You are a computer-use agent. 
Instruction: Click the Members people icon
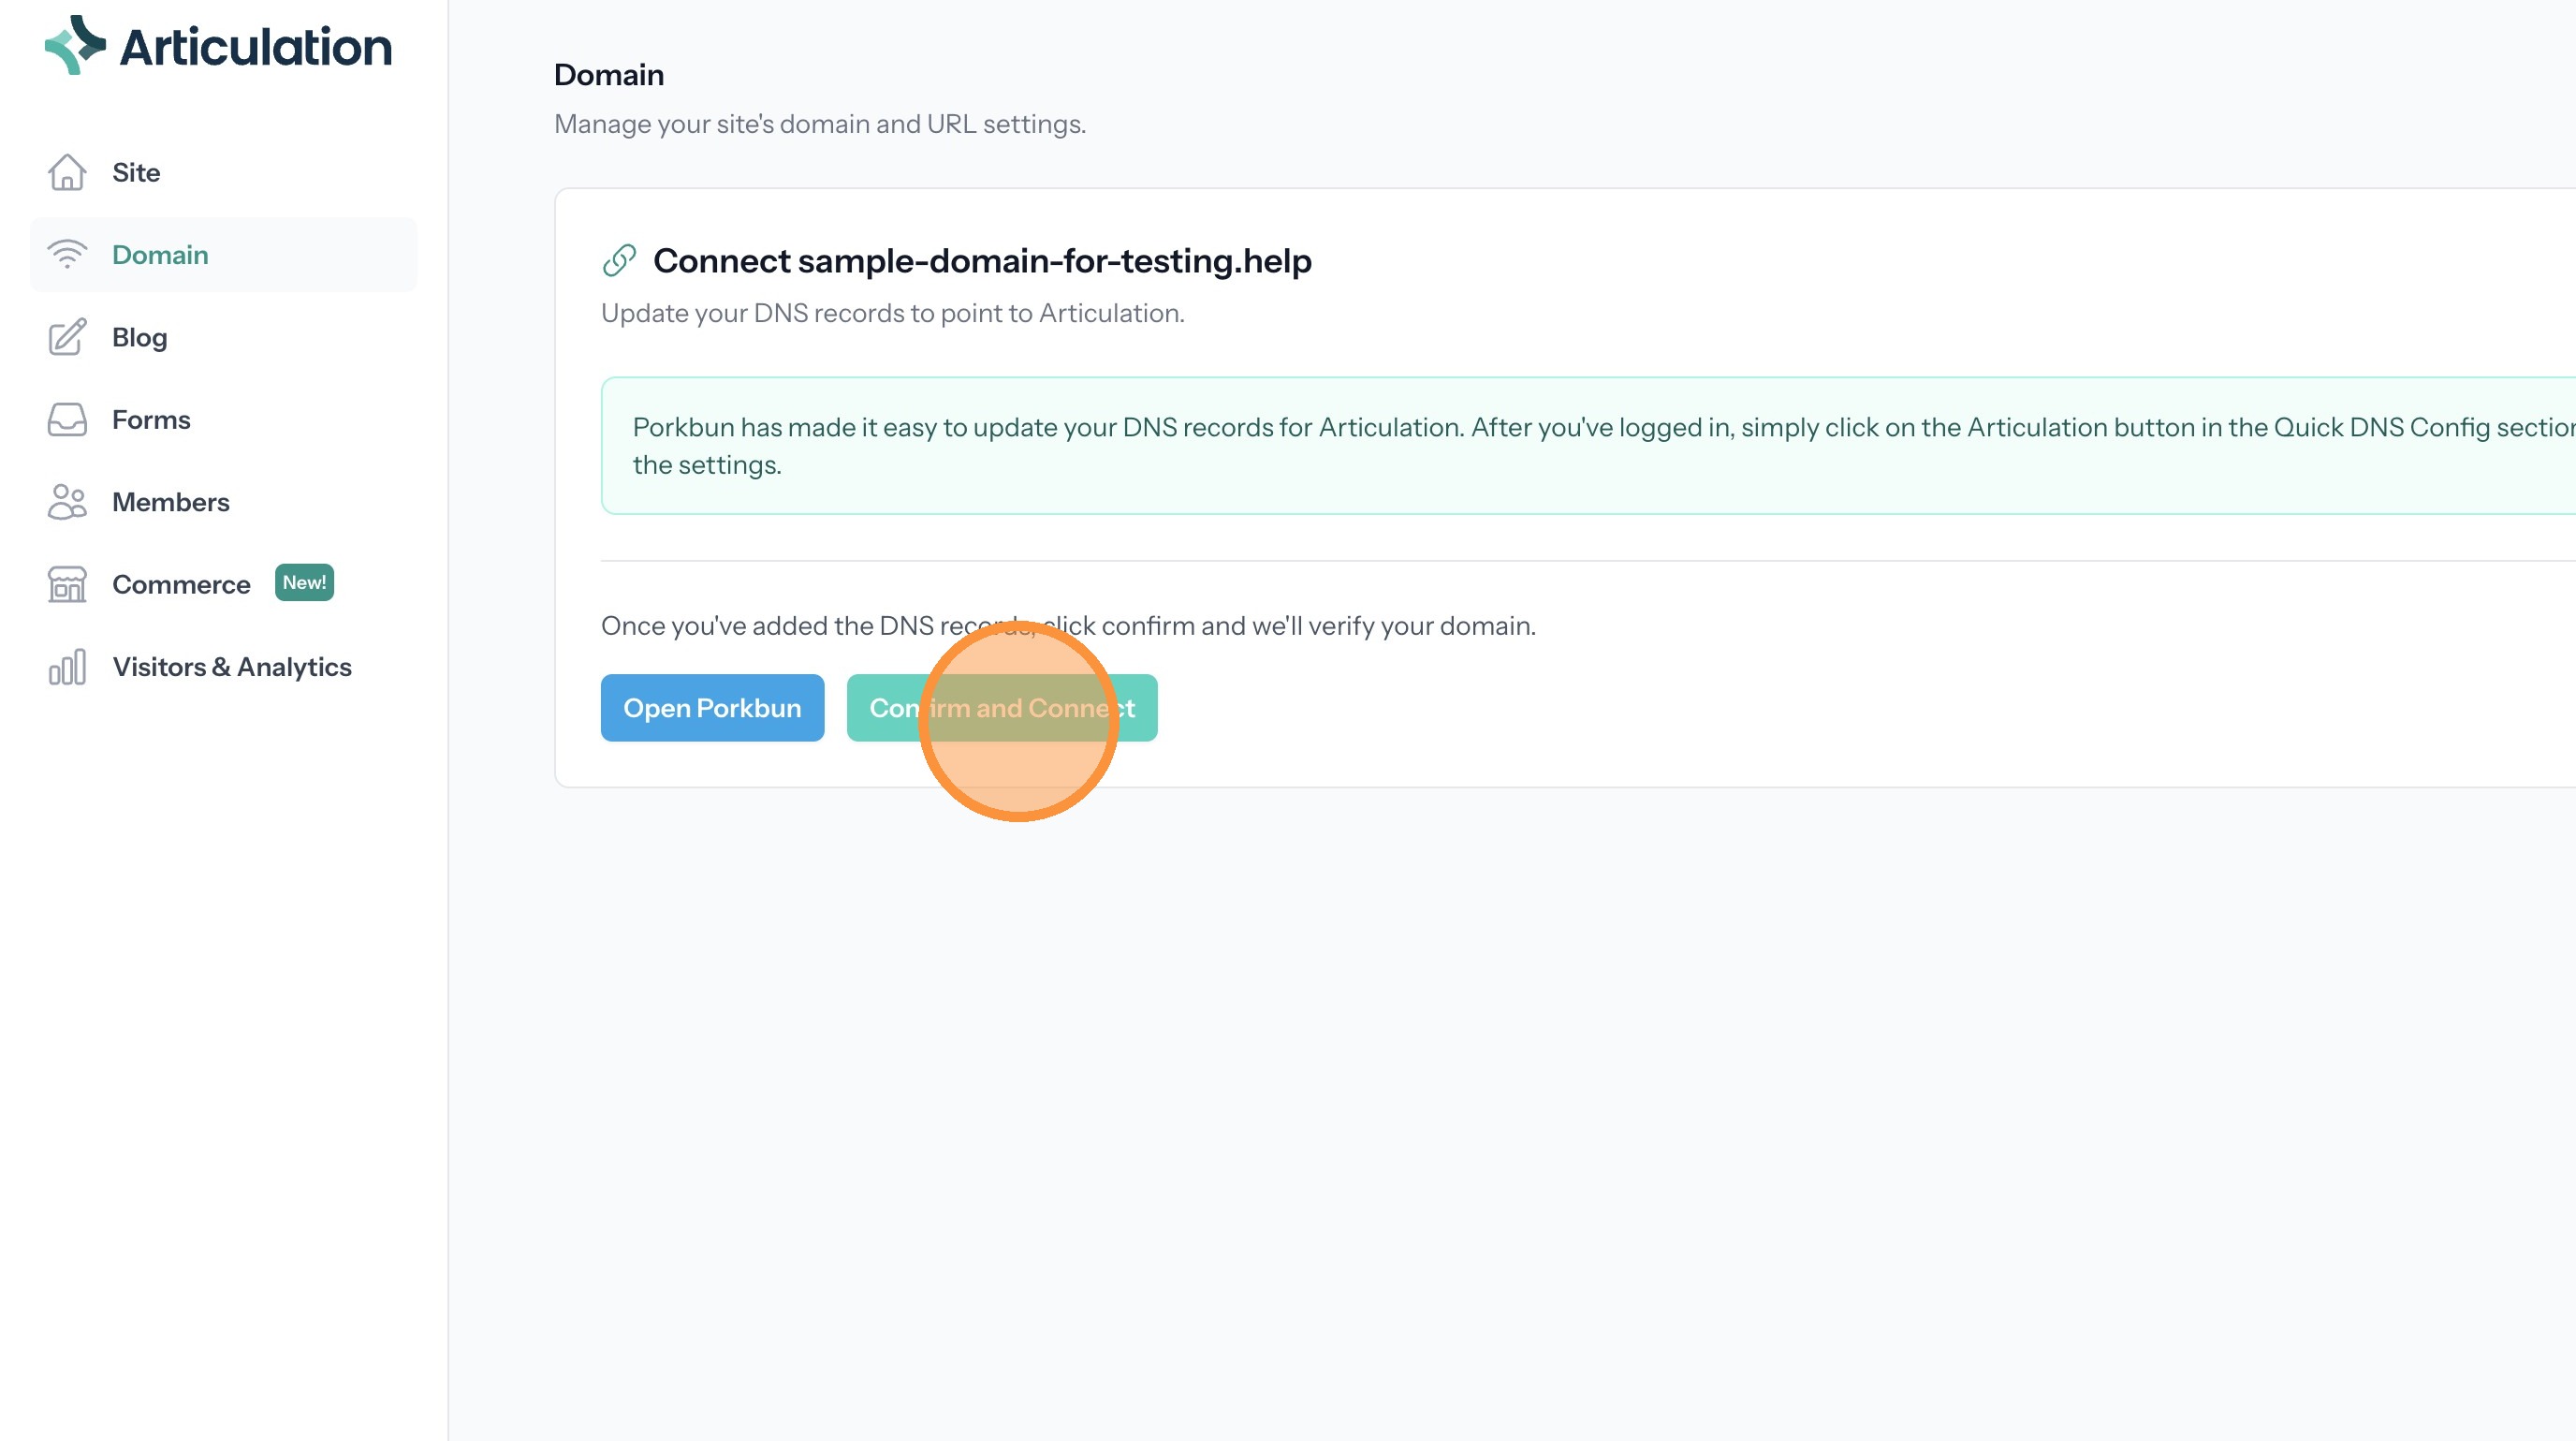click(x=67, y=502)
